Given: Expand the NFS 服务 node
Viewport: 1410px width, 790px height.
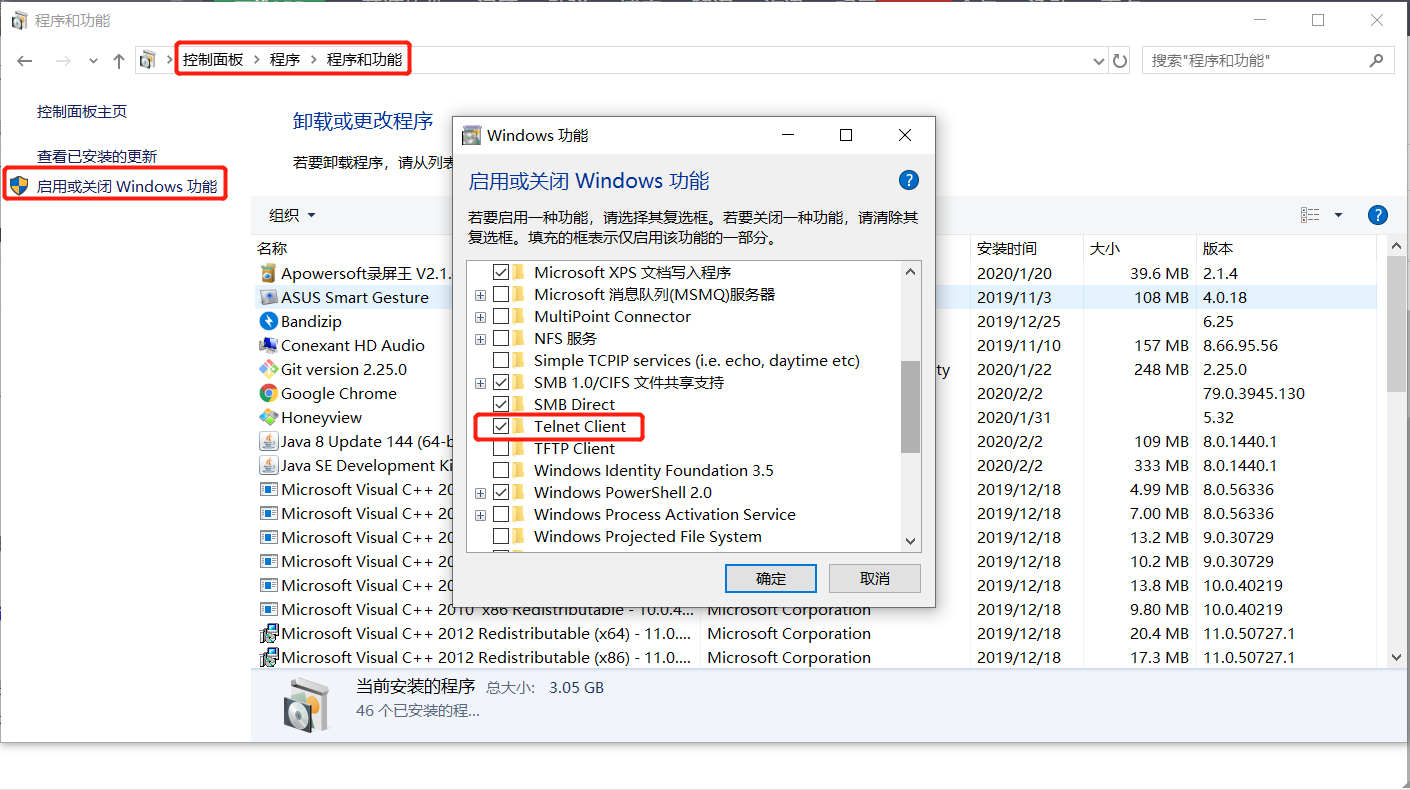Looking at the screenshot, I should tap(481, 338).
